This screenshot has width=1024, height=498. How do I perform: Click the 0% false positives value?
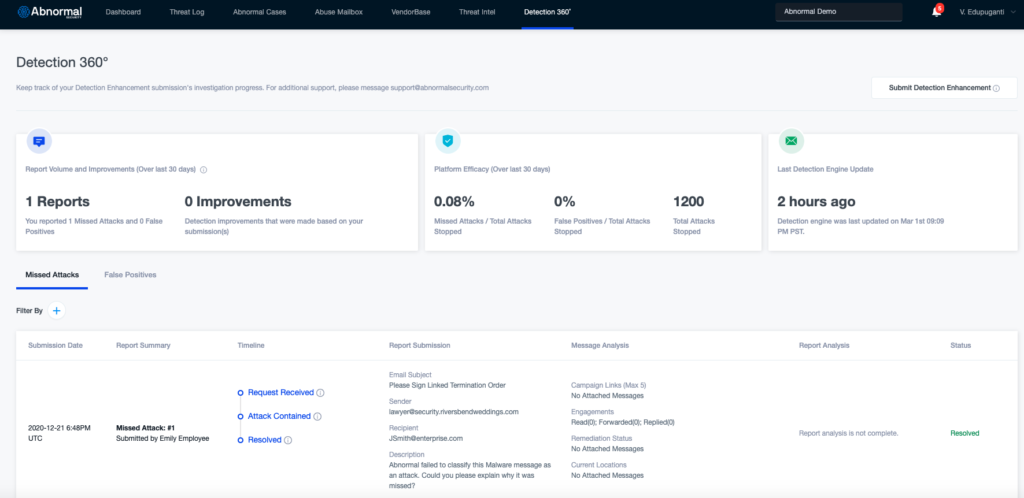tap(564, 202)
